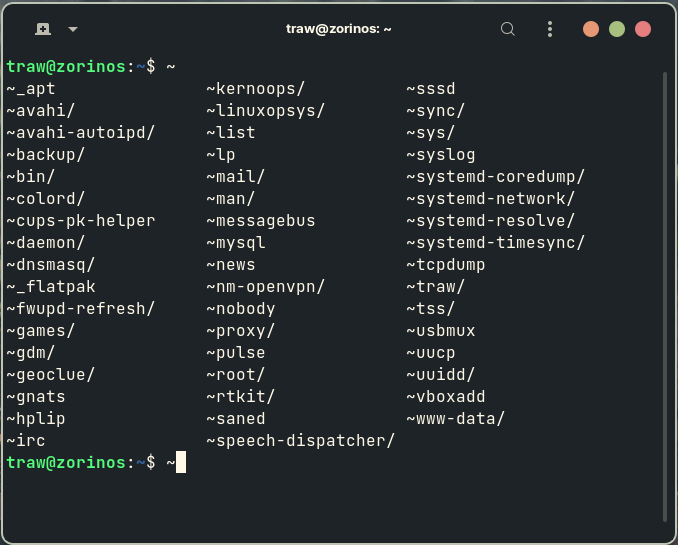Click the ~daemon/ entry
Image resolution: width=678 pixels, height=545 pixels.
(x=46, y=243)
